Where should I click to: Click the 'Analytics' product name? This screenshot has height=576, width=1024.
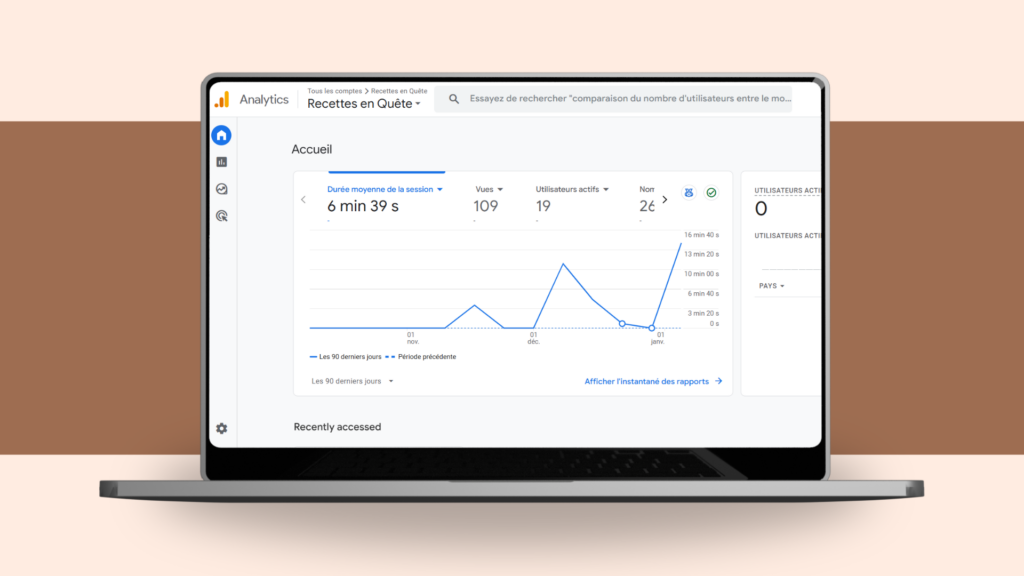264,99
